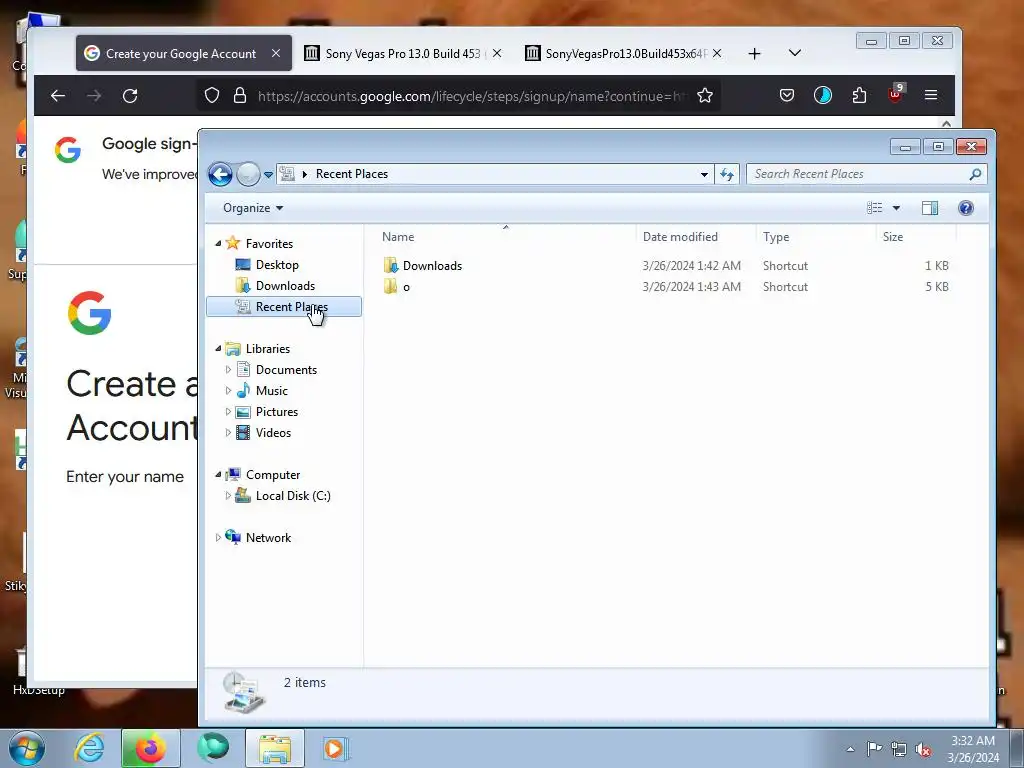Open the tracking protection shield icon

click(212, 96)
